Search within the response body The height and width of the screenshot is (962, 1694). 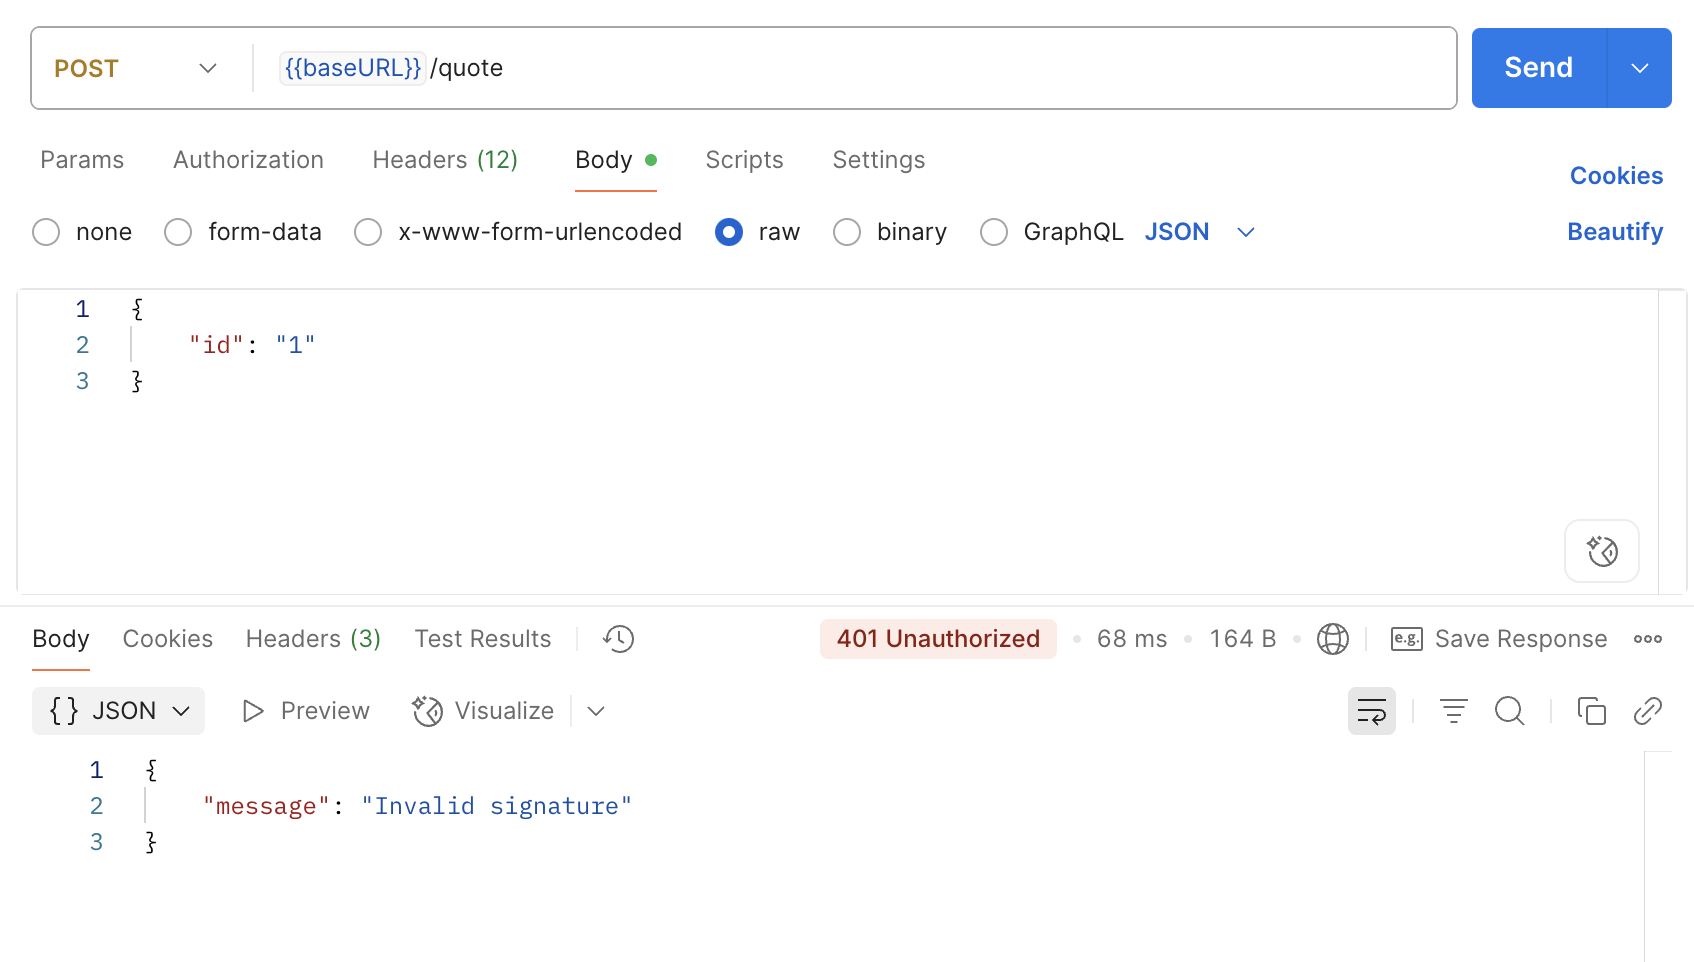click(x=1509, y=711)
